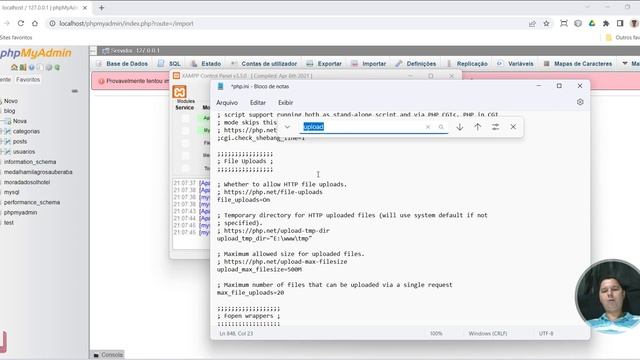The image size is (640, 360).
Task: Click the categorias table icon
Action: pos(7,131)
